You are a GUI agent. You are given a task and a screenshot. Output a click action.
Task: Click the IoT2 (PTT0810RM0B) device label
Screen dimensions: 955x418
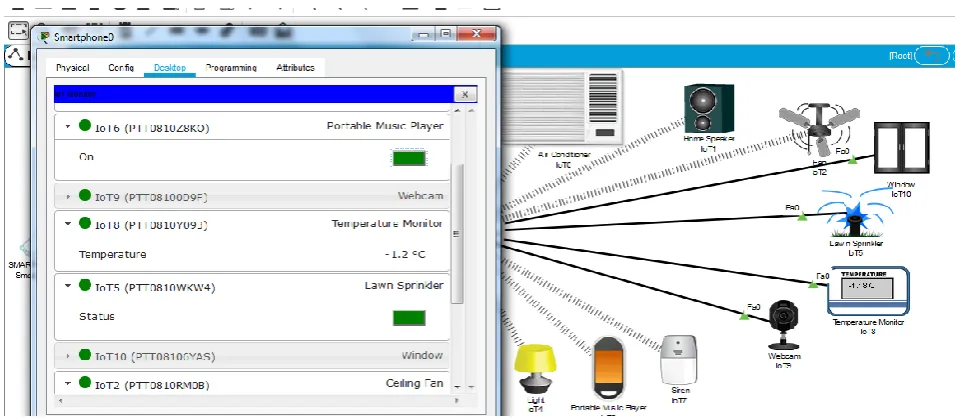point(152,385)
